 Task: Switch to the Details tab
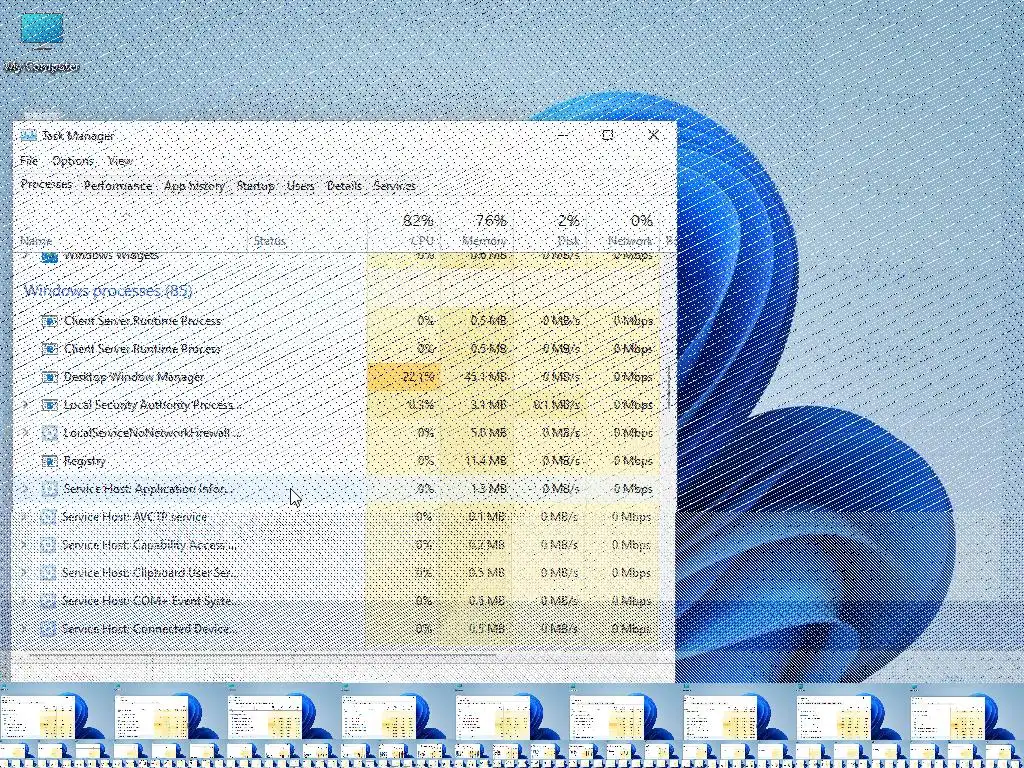tap(344, 186)
